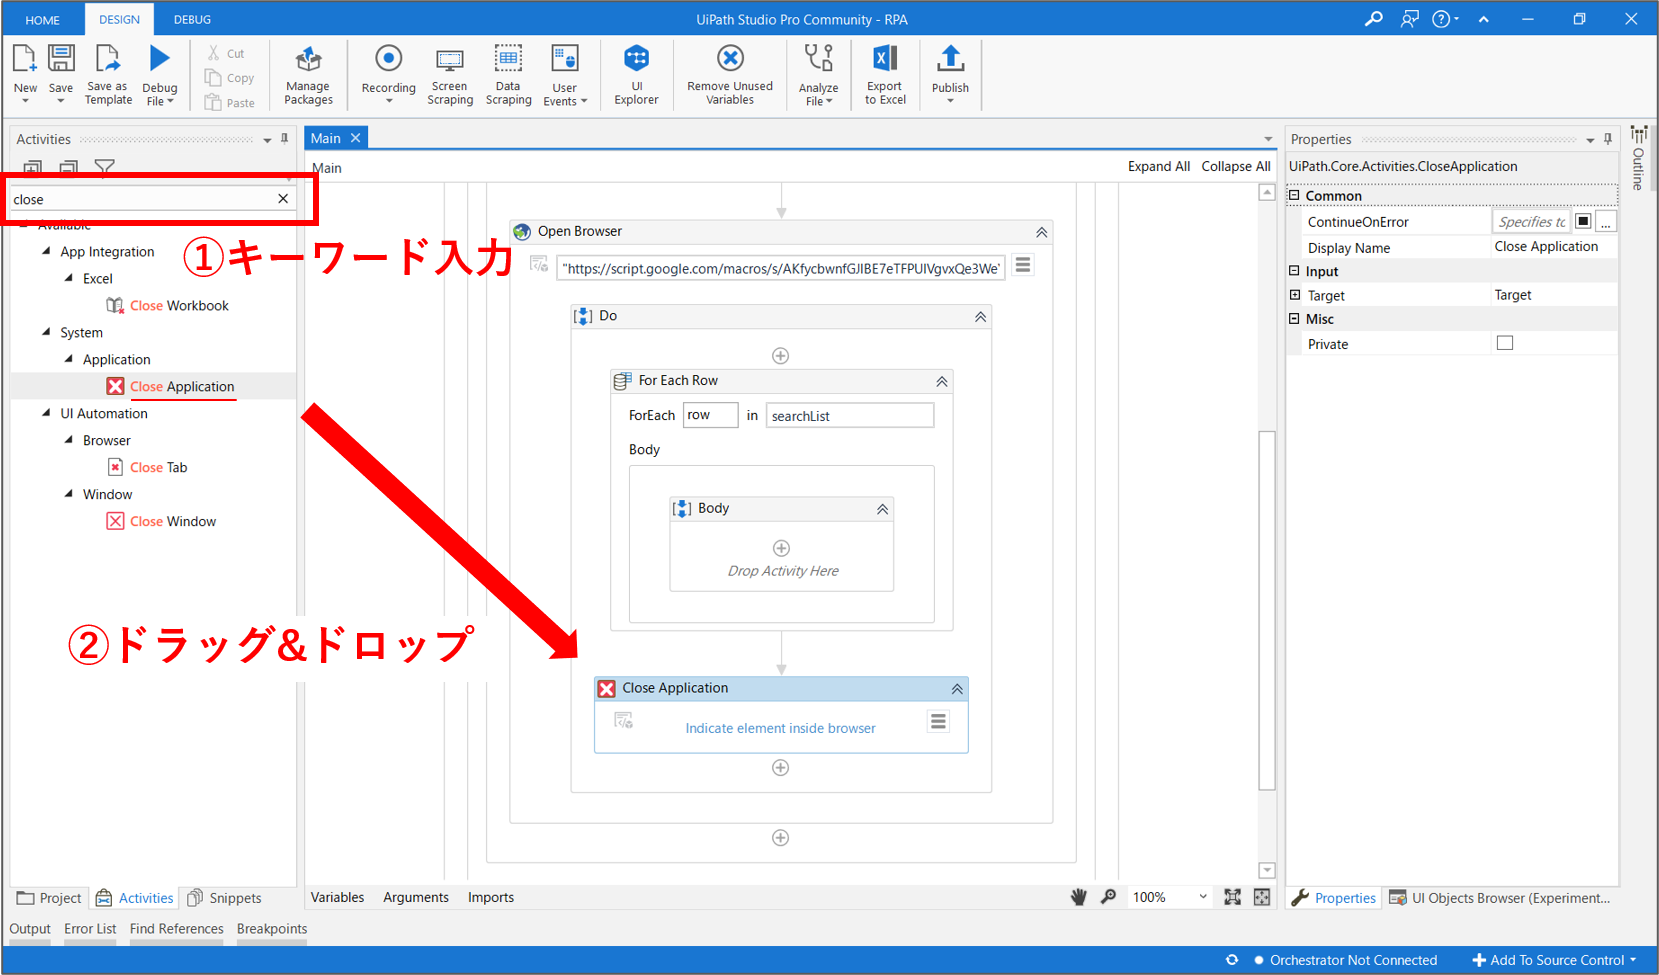The width and height of the screenshot is (1659, 975).
Task: Click Indicate element inside browser link
Action: pos(780,728)
